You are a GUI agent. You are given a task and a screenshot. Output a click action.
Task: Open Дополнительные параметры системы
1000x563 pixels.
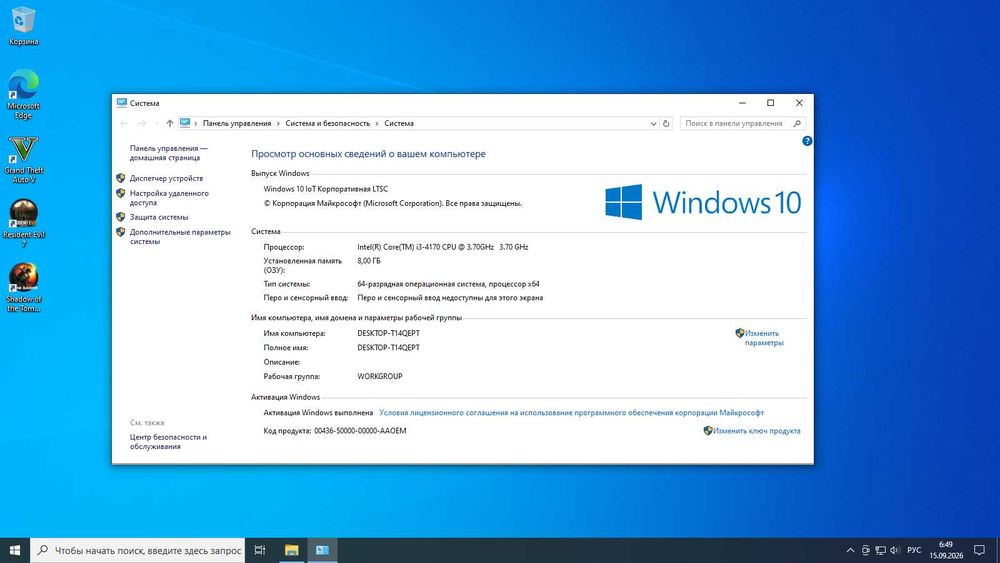(x=180, y=237)
